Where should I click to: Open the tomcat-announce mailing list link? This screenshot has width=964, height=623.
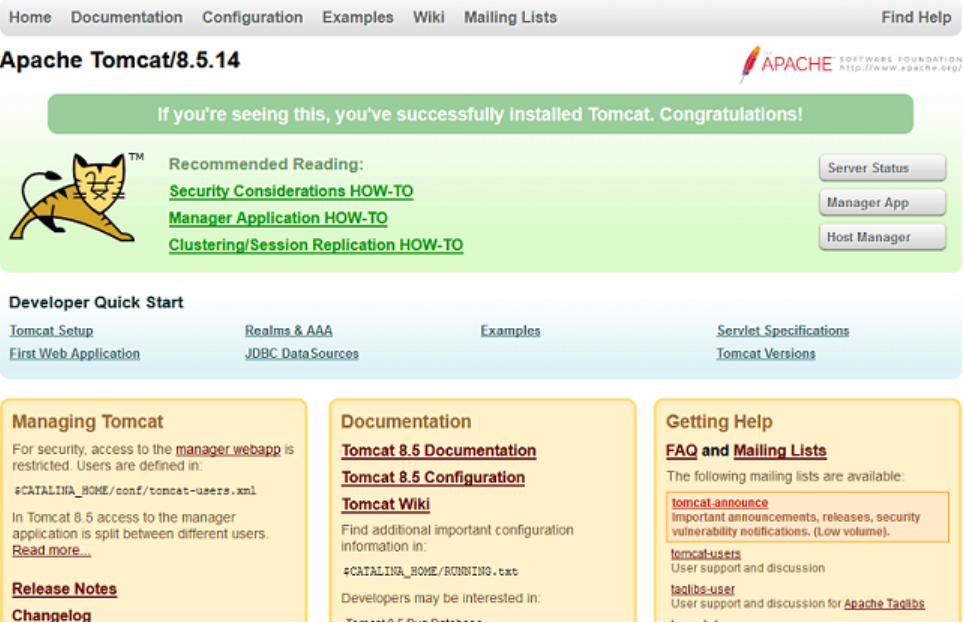(x=720, y=502)
